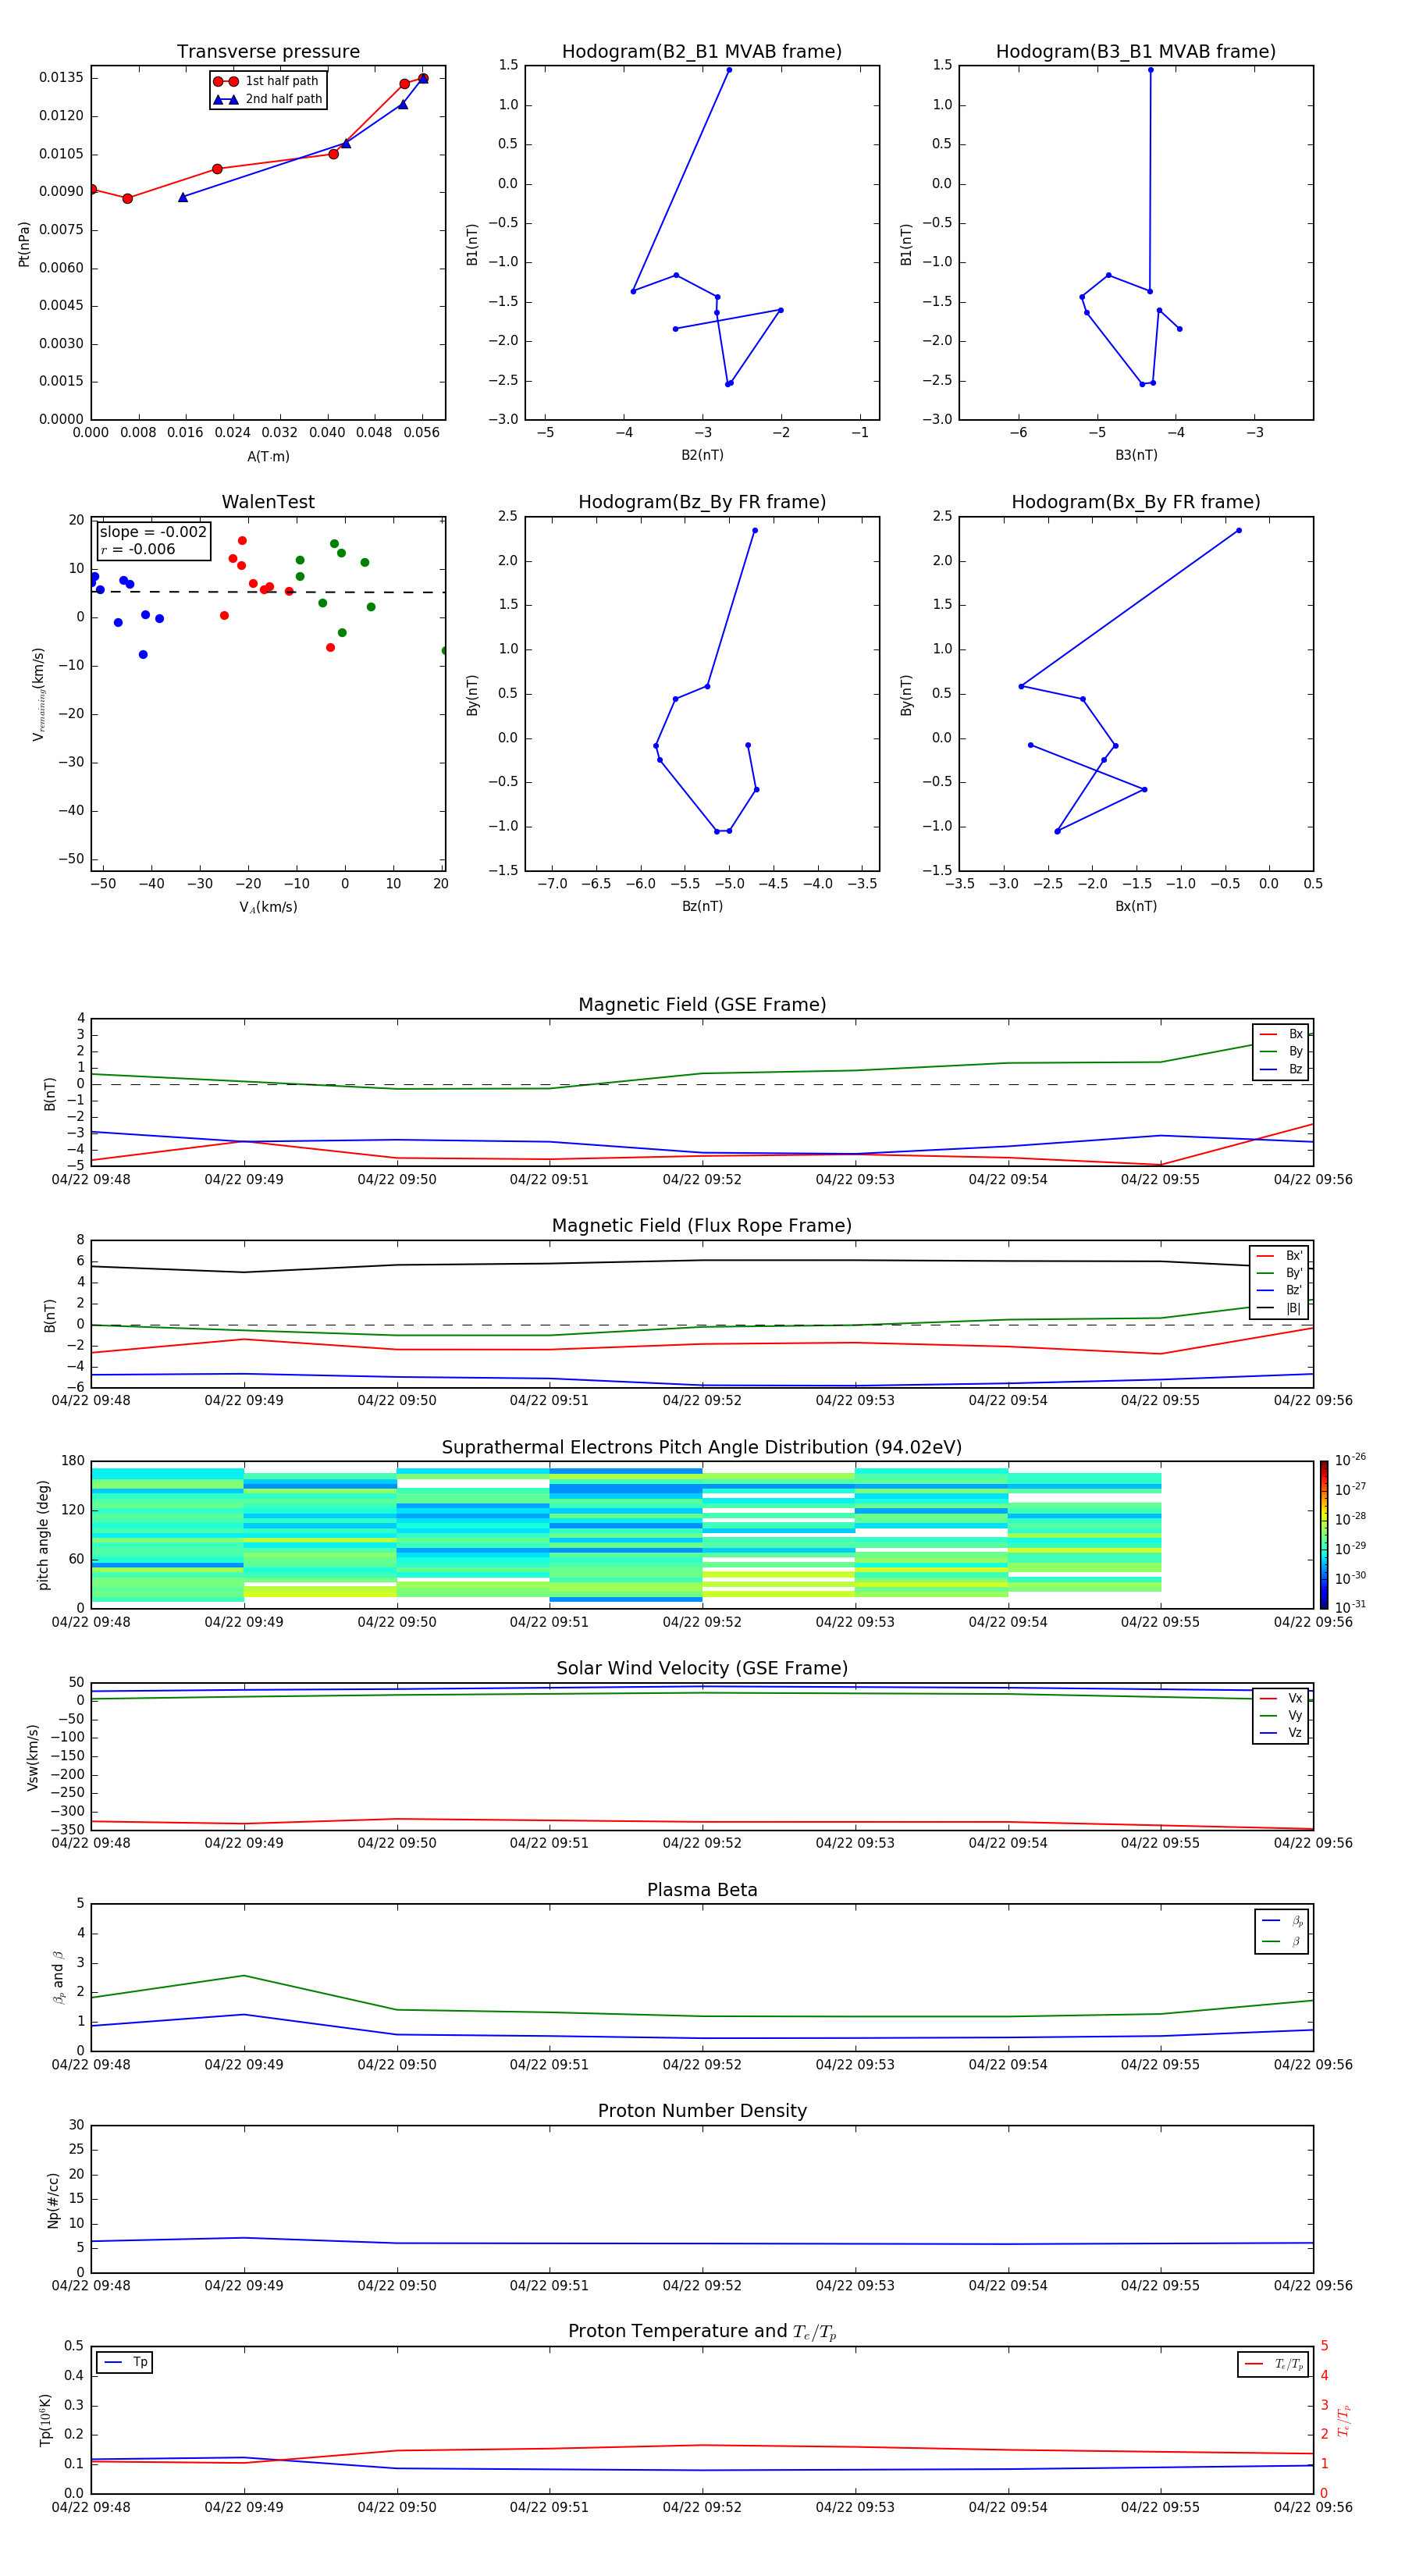Screen dimensions: 1405x2576
Task: Click the 'Proton Number Density' title
Action: pyautogui.click(x=702, y=2111)
